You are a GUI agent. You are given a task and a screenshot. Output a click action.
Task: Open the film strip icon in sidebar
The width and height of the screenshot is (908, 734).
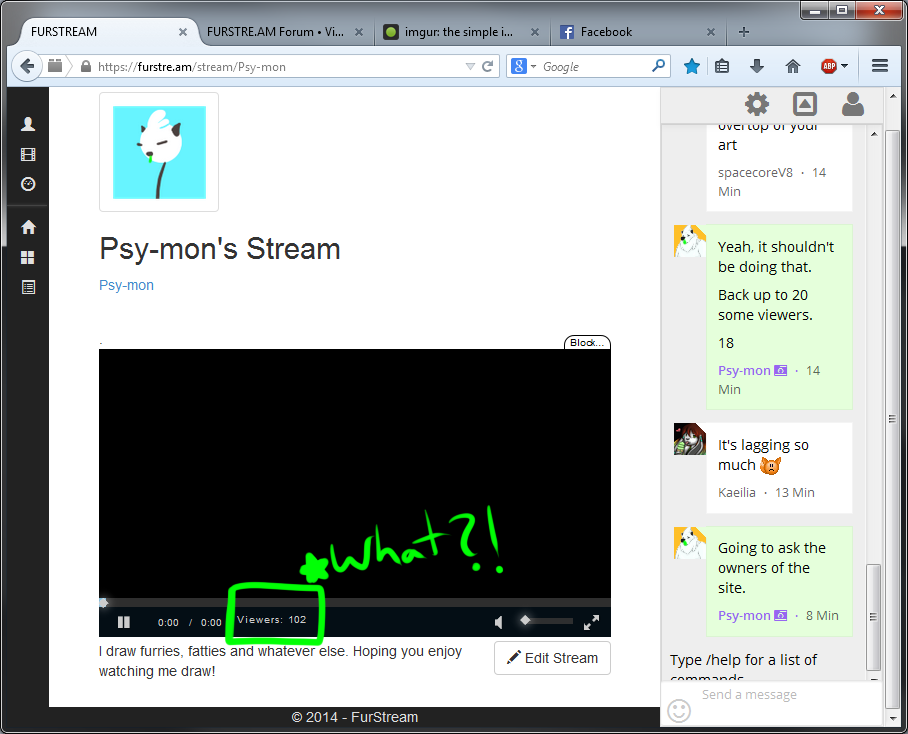tap(28, 155)
